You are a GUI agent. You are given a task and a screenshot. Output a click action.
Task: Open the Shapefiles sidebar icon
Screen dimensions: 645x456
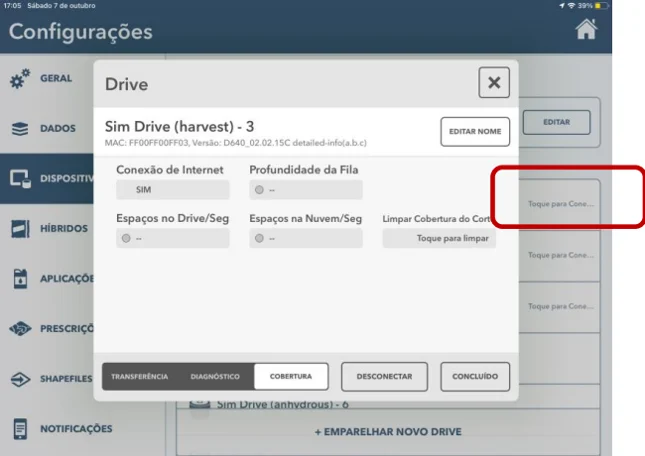20,379
